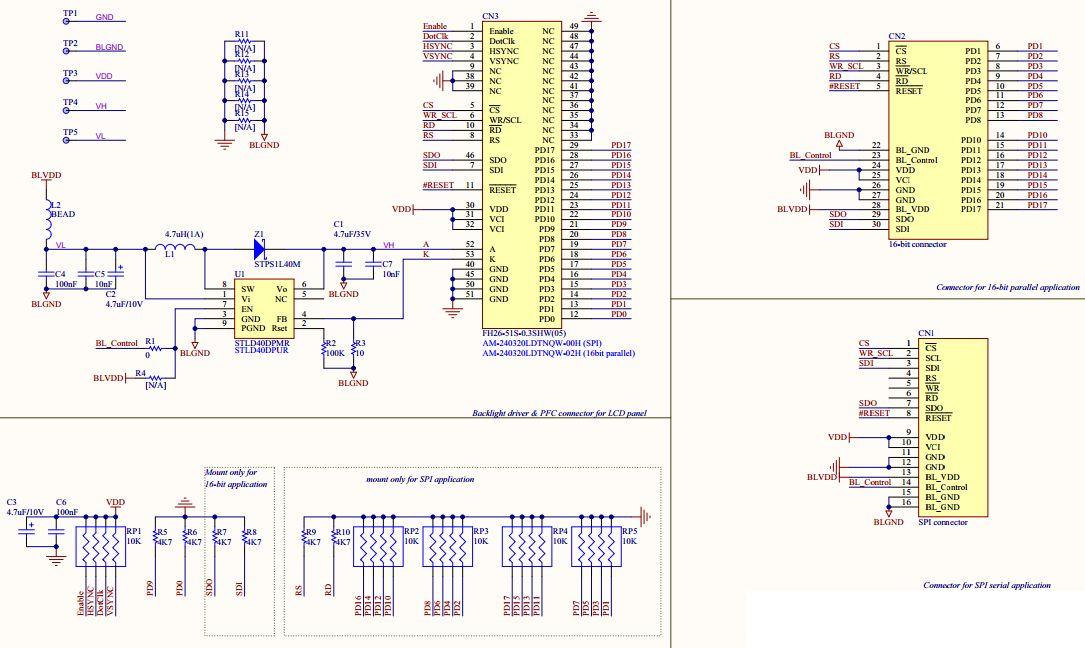Click resistor R2 labeled 100K
The width and height of the screenshot is (1085, 648).
point(322,348)
